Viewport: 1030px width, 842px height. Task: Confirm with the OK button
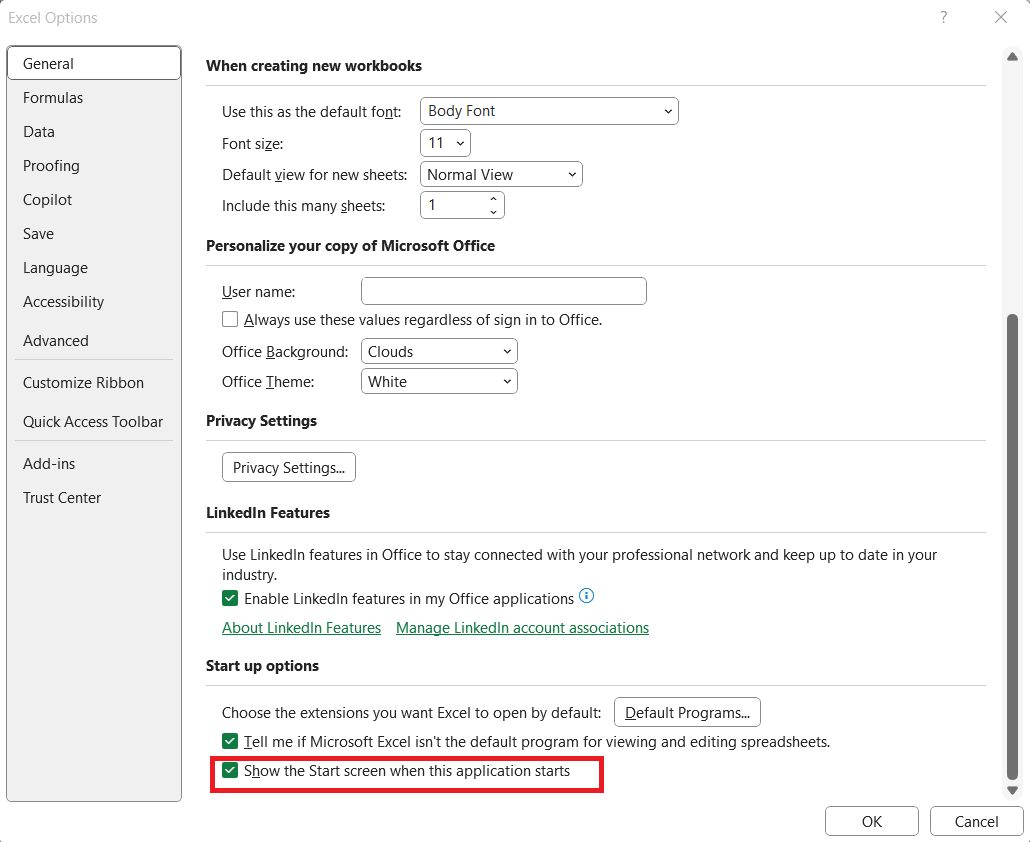(x=872, y=822)
